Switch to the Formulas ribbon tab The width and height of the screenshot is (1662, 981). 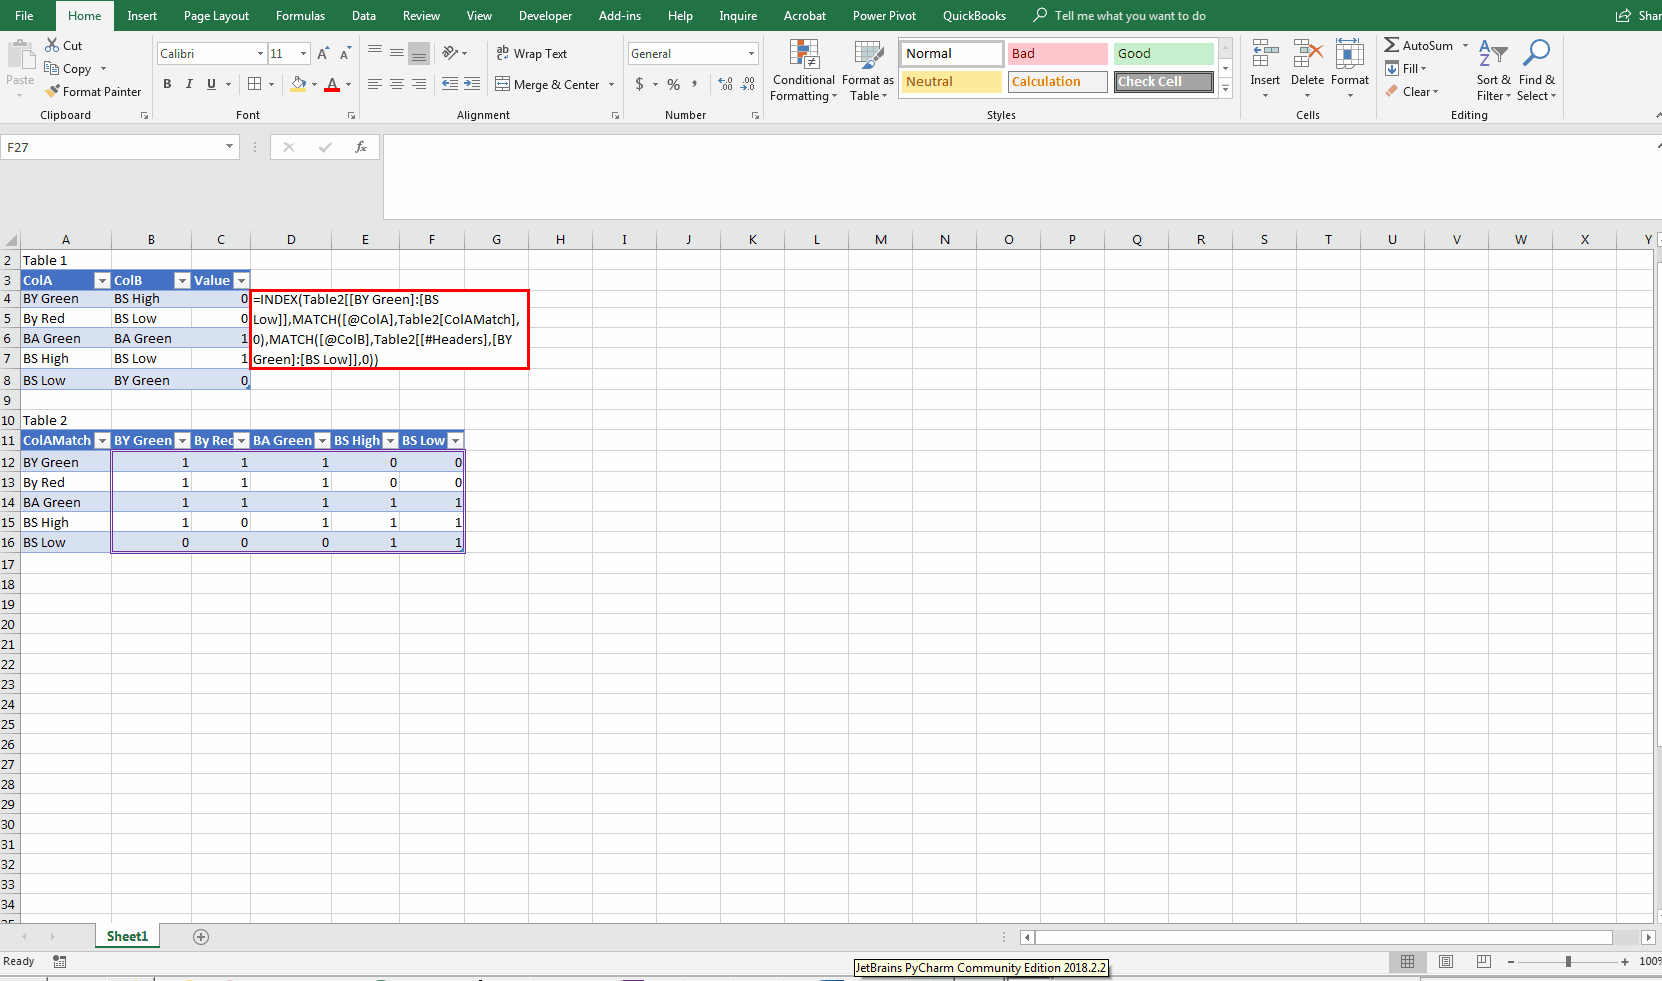(300, 16)
